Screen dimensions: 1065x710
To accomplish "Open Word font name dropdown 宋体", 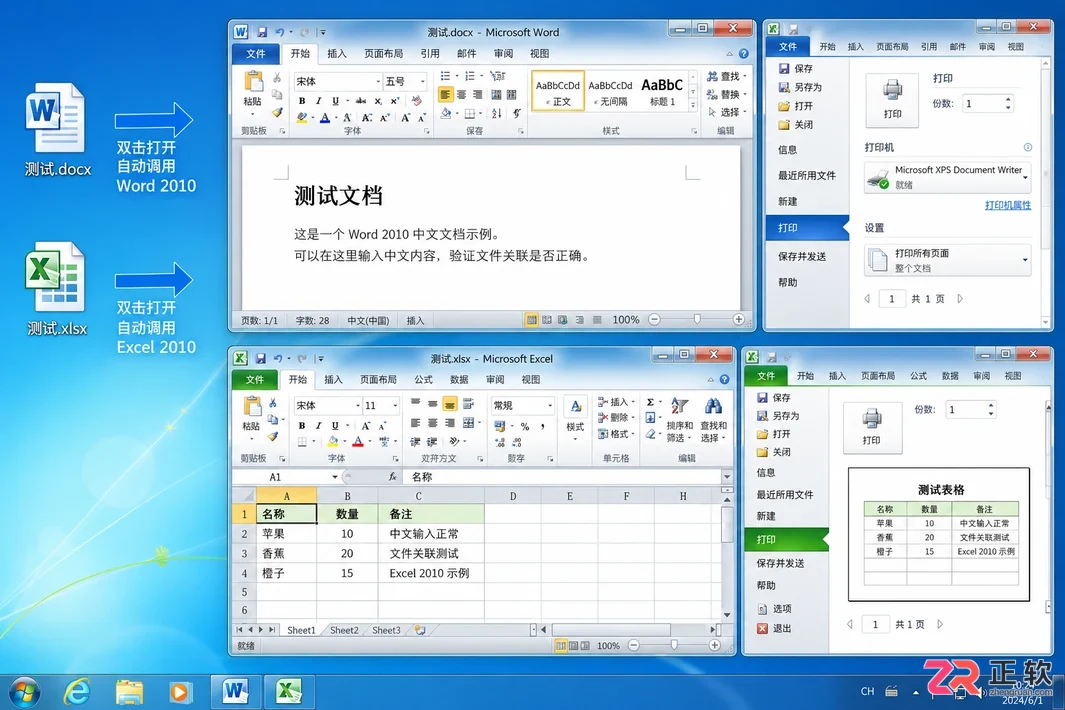I will click(378, 82).
